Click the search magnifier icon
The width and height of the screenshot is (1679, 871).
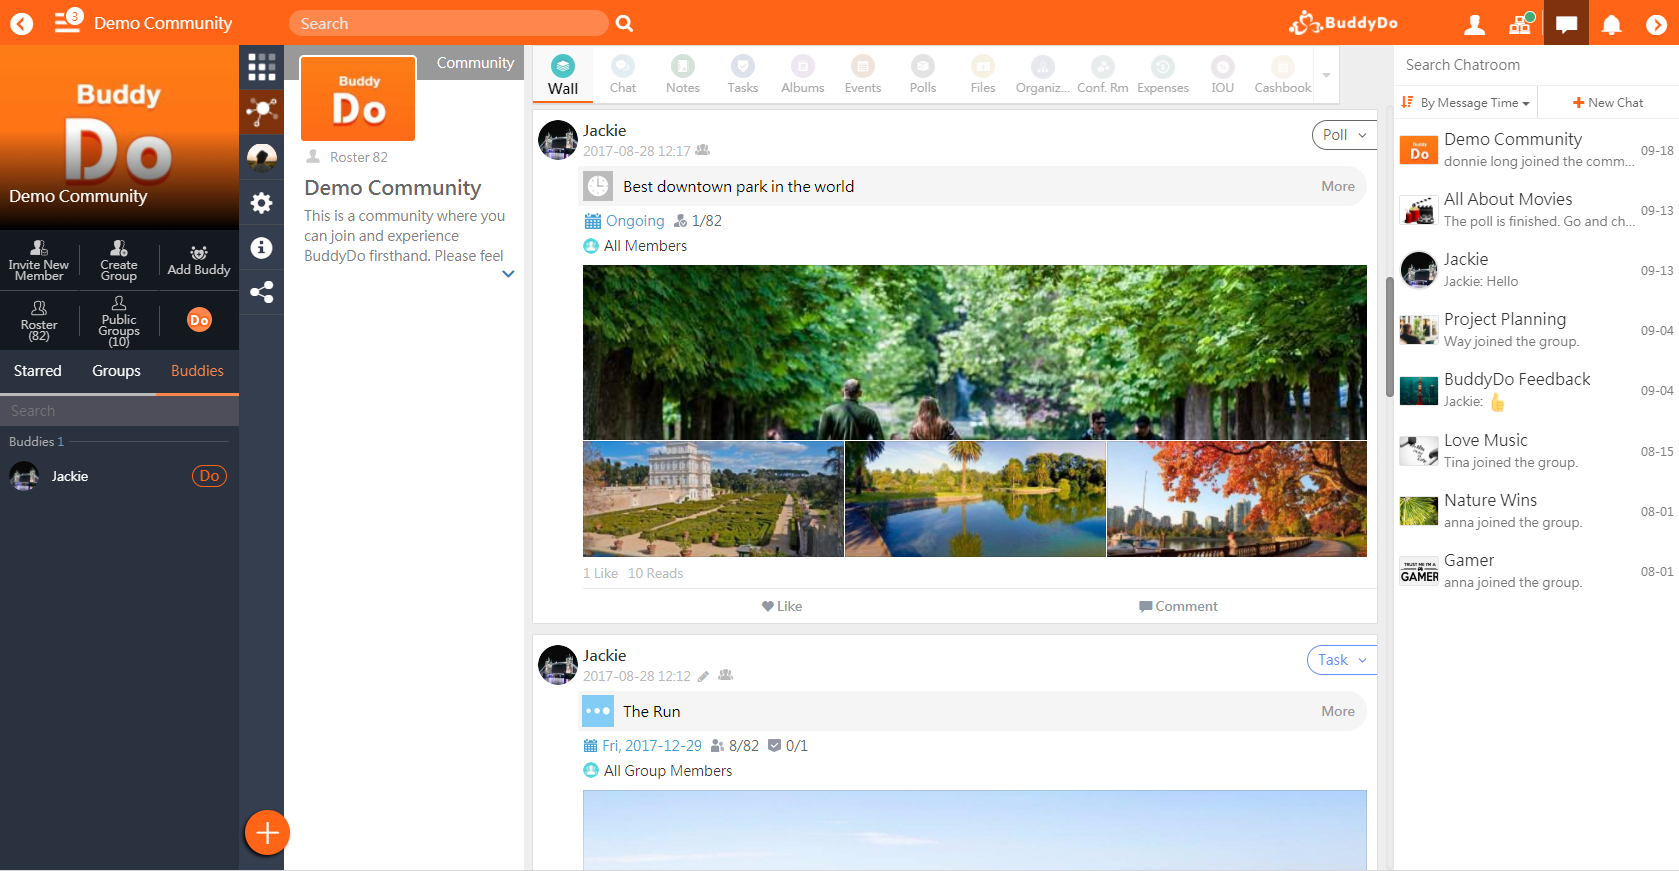(624, 23)
